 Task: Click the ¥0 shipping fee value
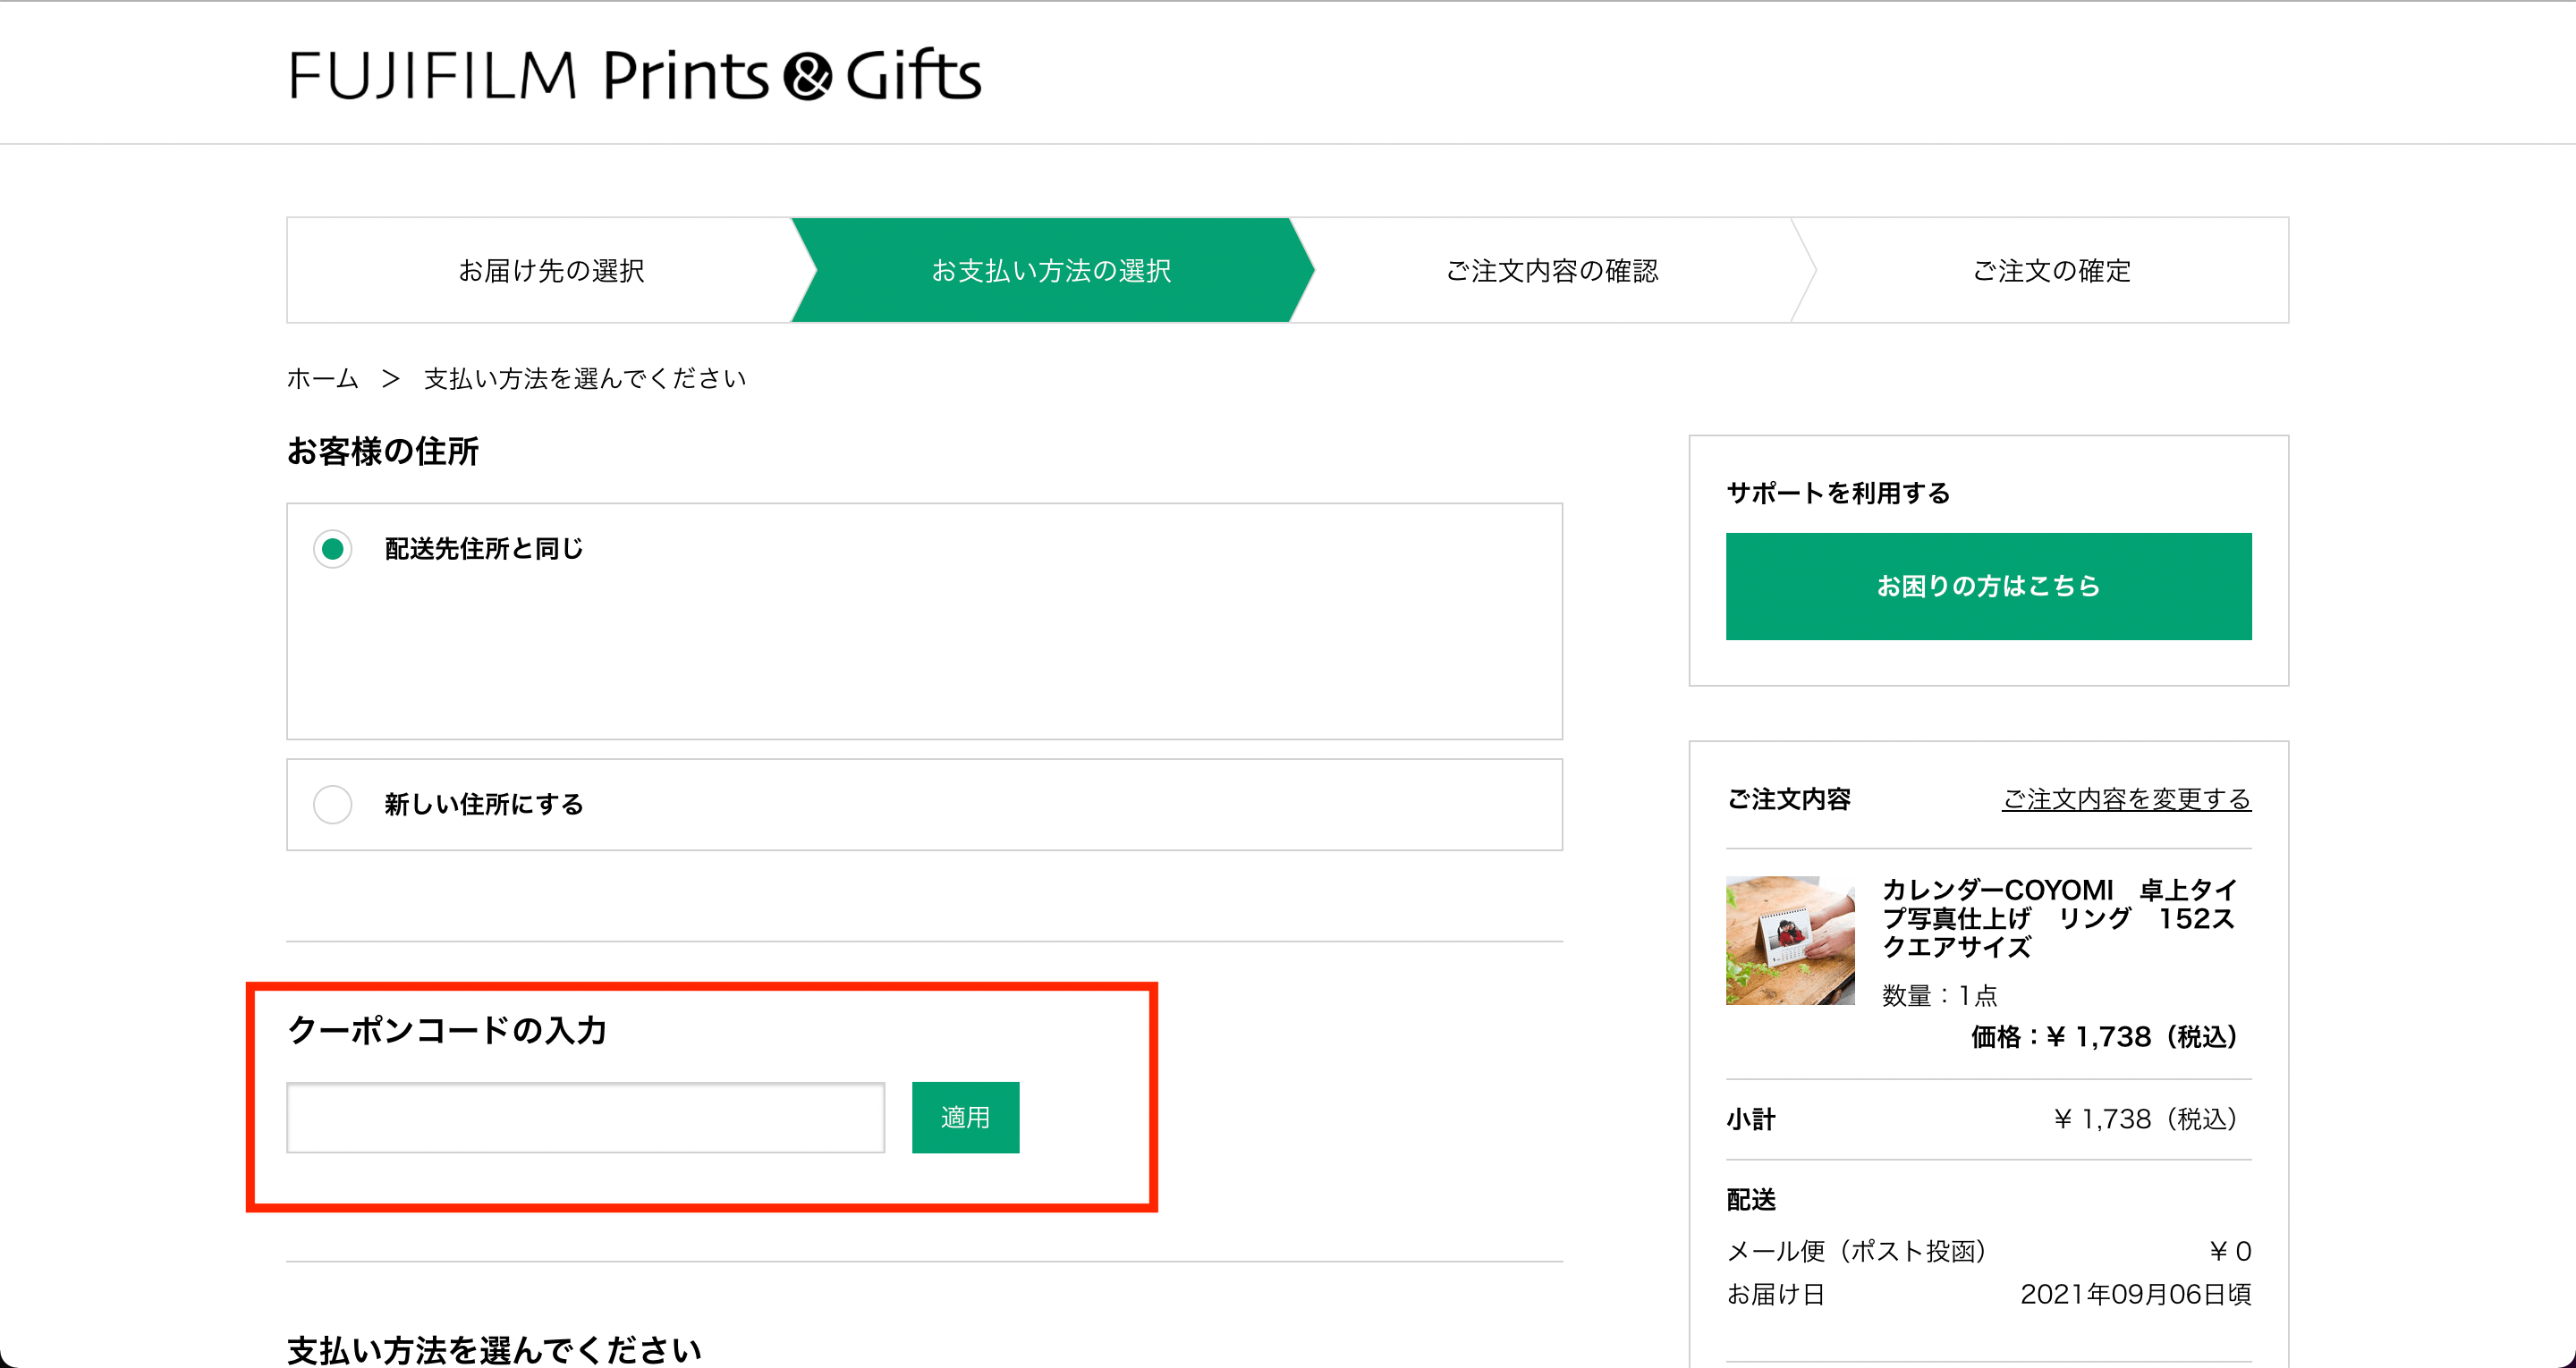[2230, 1251]
